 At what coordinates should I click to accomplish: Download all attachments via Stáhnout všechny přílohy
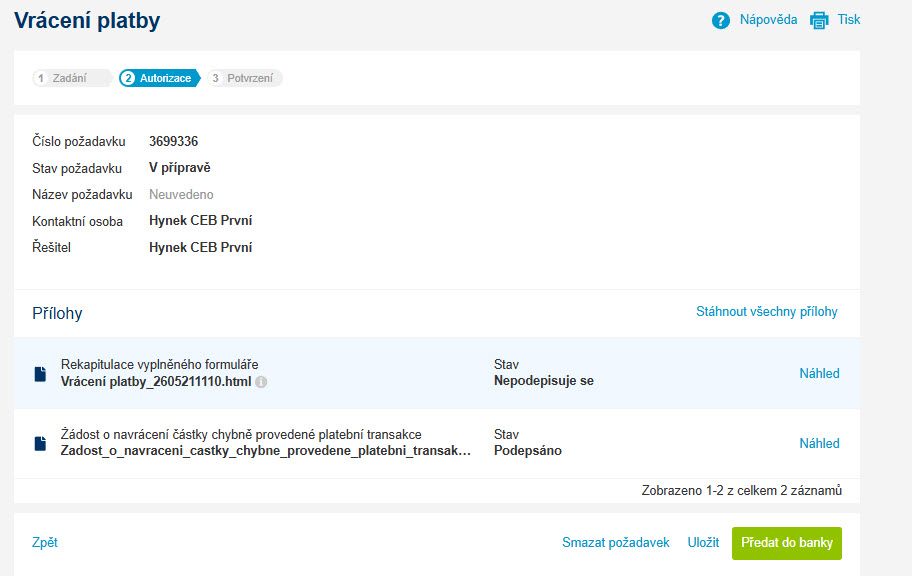(767, 312)
